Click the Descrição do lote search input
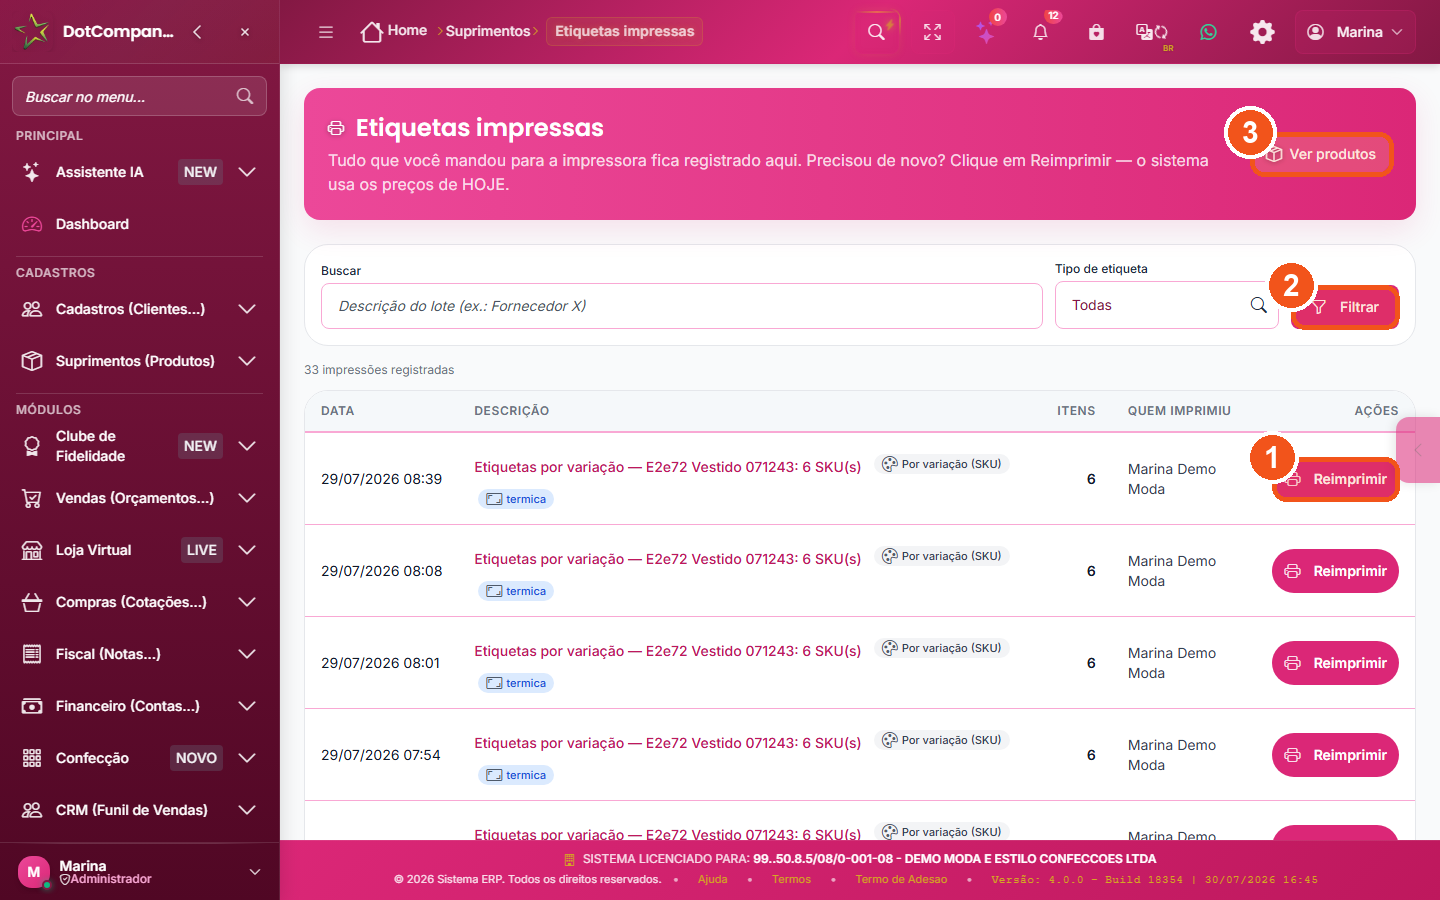The image size is (1440, 900). 682,306
